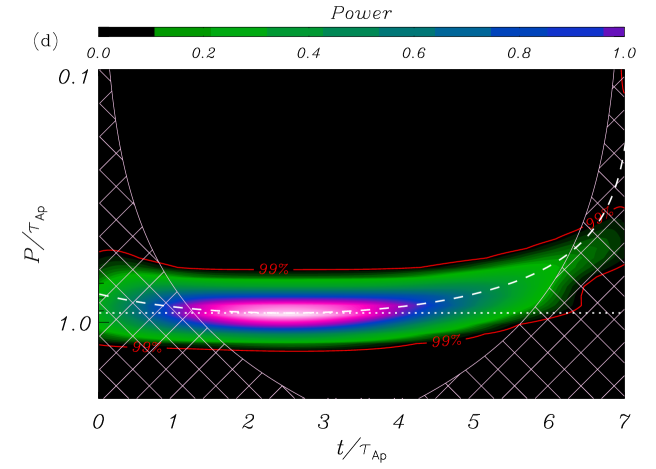Click the y-axis tick label 0.1
Image resolution: width=656 pixels, height=469 pixels.
tap(74, 77)
